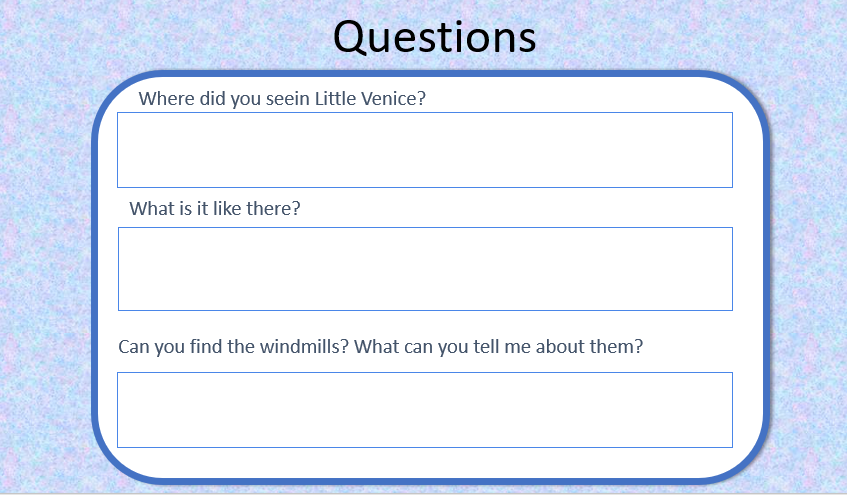Click the patterned background left of the panel
This screenshot has width=847, height=495.
pos(46,270)
